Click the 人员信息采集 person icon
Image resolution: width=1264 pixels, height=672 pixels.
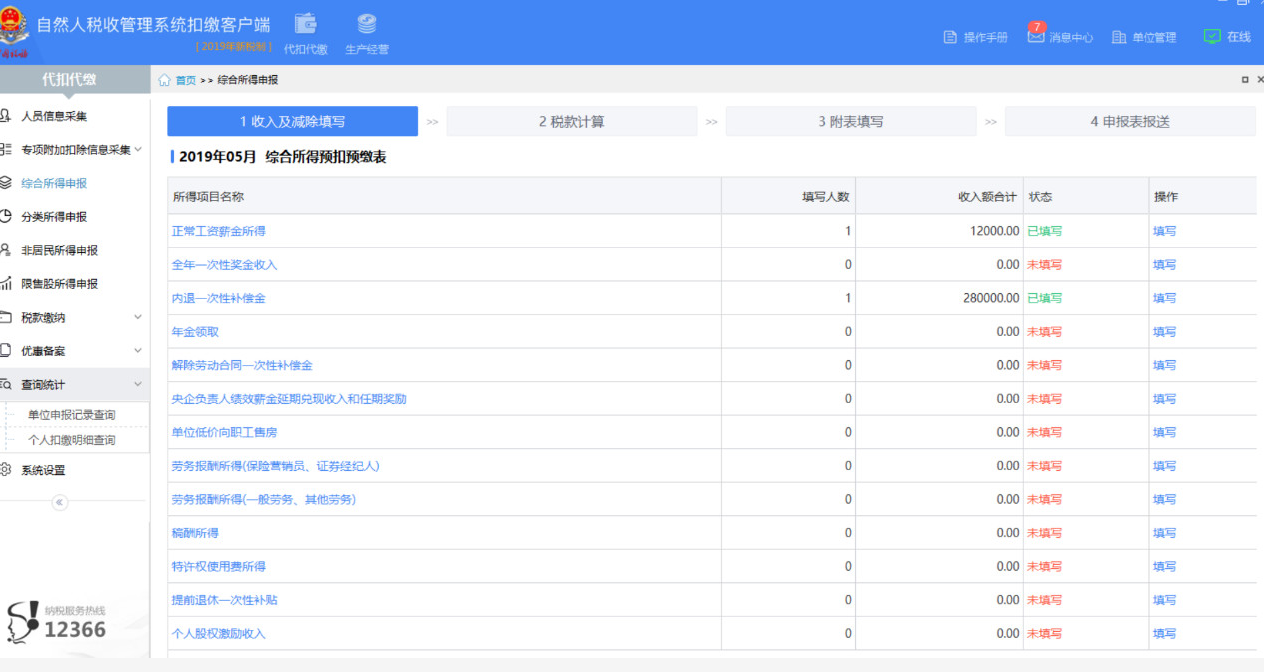click(x=6, y=116)
